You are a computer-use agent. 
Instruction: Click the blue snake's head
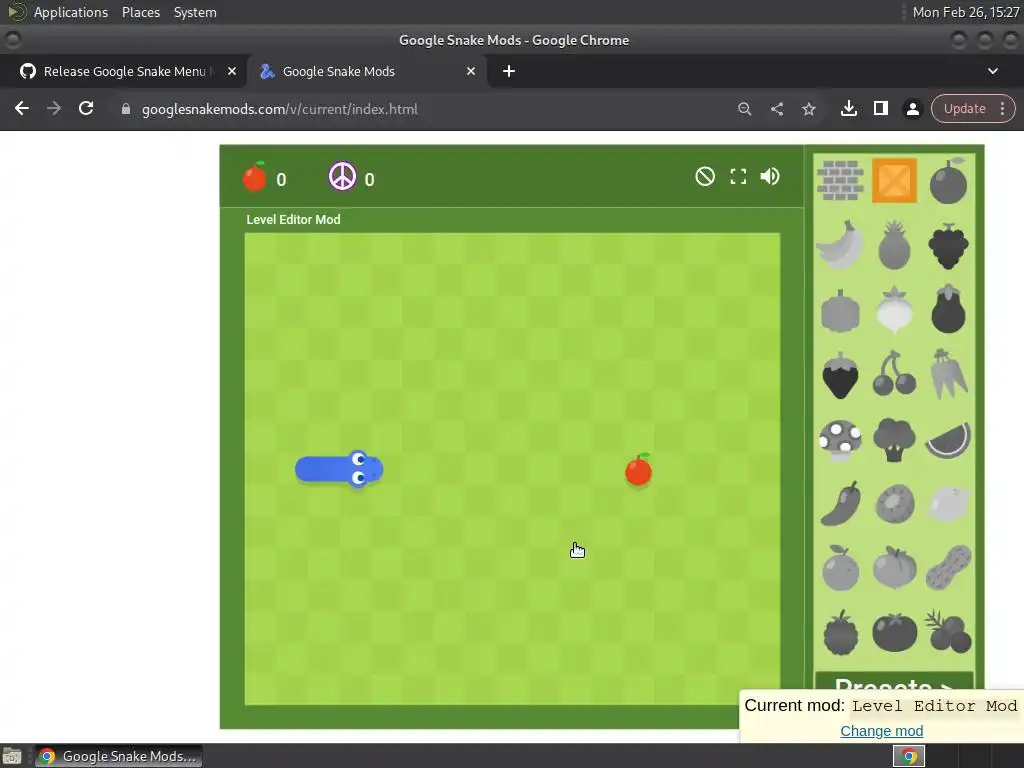[x=364, y=469]
